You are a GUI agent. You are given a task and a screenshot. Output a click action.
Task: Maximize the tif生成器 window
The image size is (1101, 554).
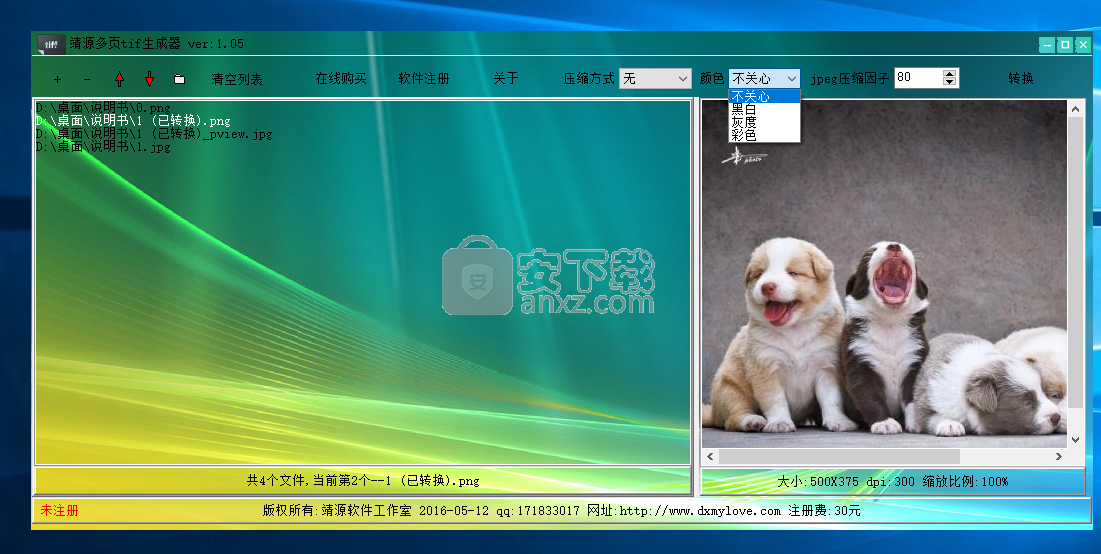[x=1065, y=45]
